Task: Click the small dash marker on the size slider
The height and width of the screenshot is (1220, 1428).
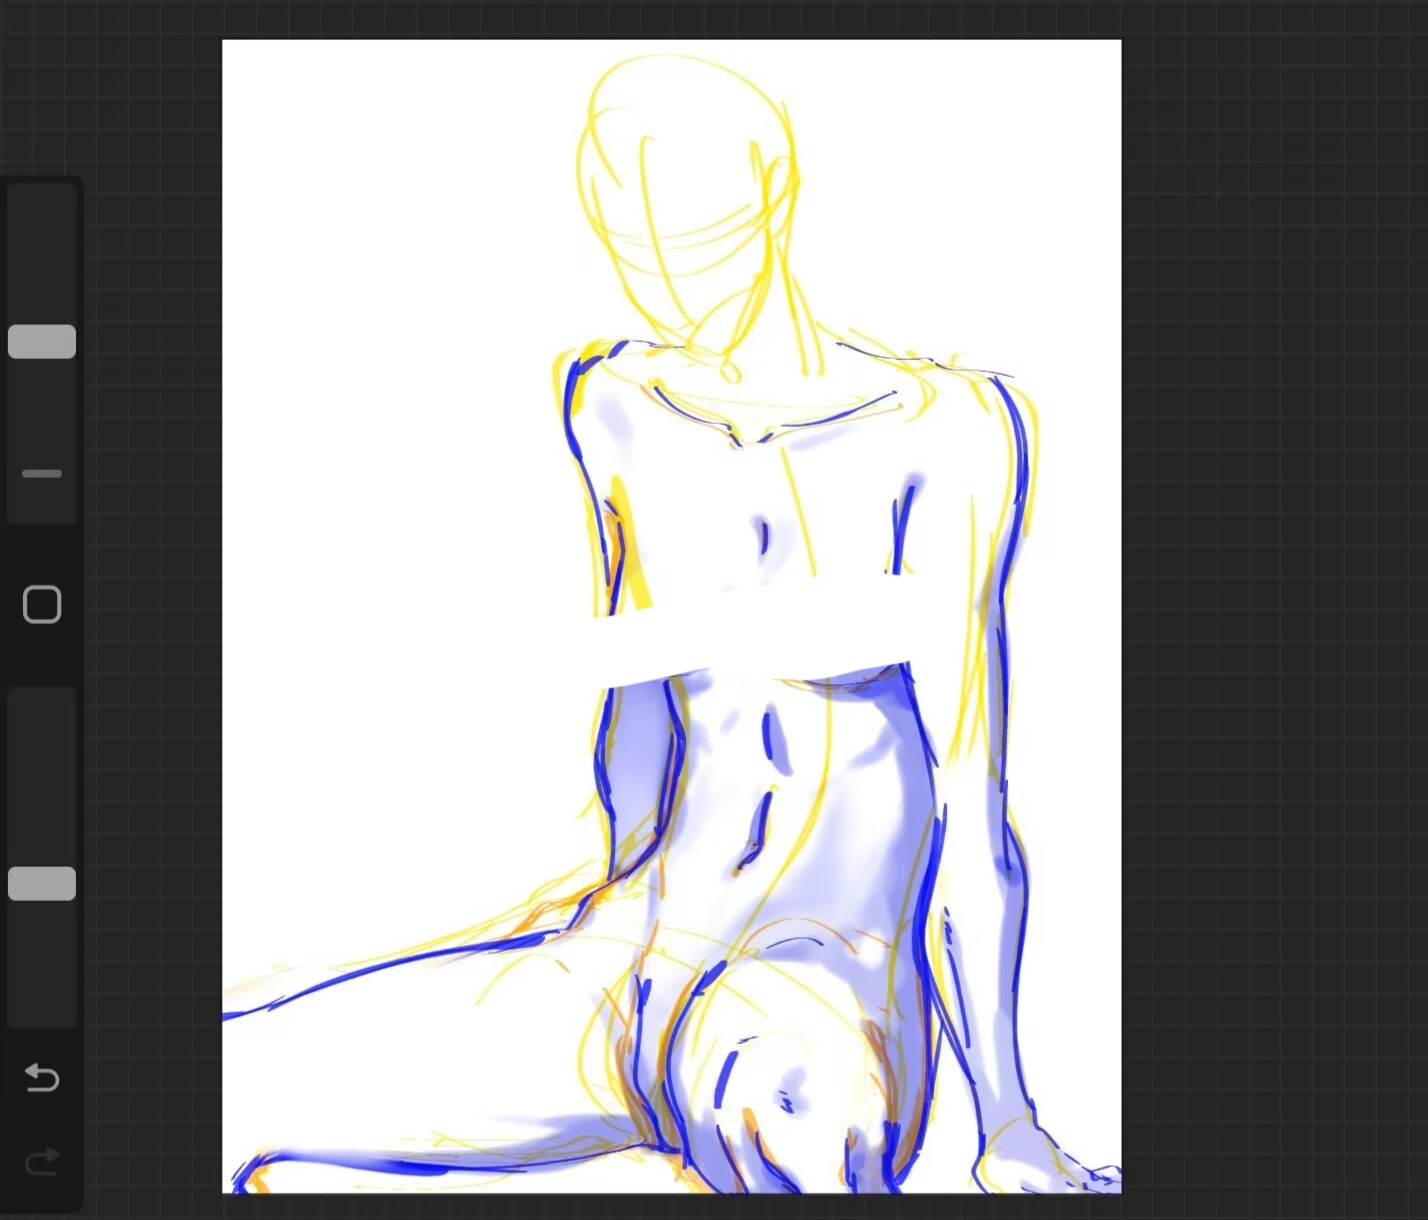Action: [x=42, y=474]
